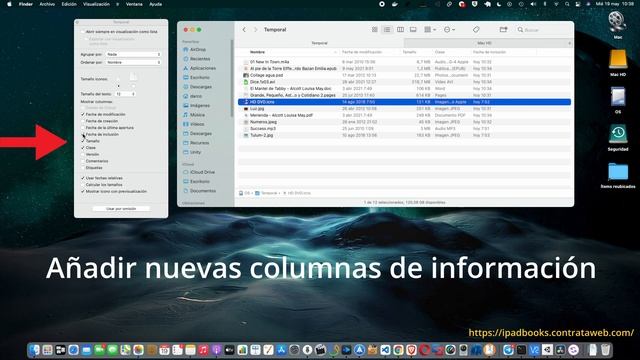640x360 pixels.
Task: Open the Tamaño del texto dropdown
Action: (x=125, y=94)
